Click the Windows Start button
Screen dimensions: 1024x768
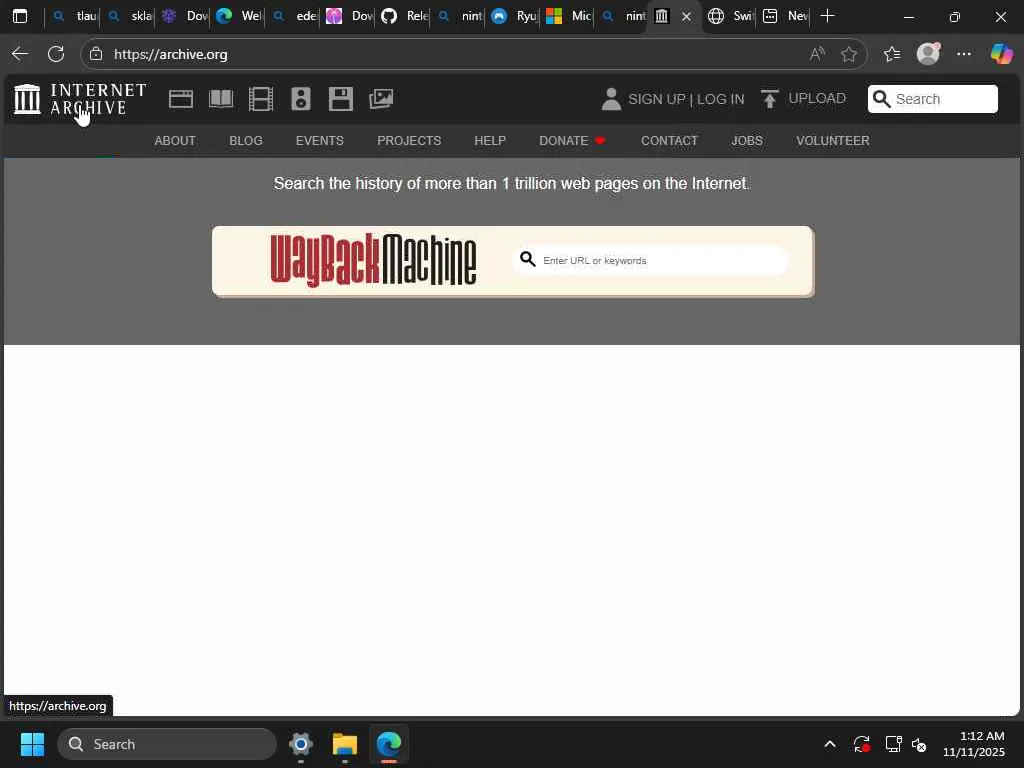pyautogui.click(x=32, y=744)
